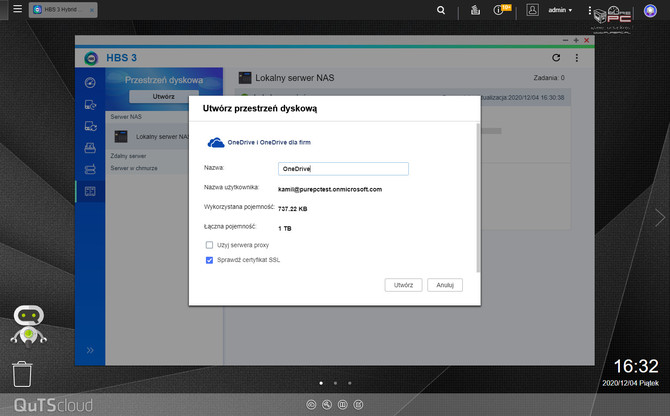This screenshot has height=416, width=670.
Task: Click the dialog vertical scrollbar
Action: (478, 198)
